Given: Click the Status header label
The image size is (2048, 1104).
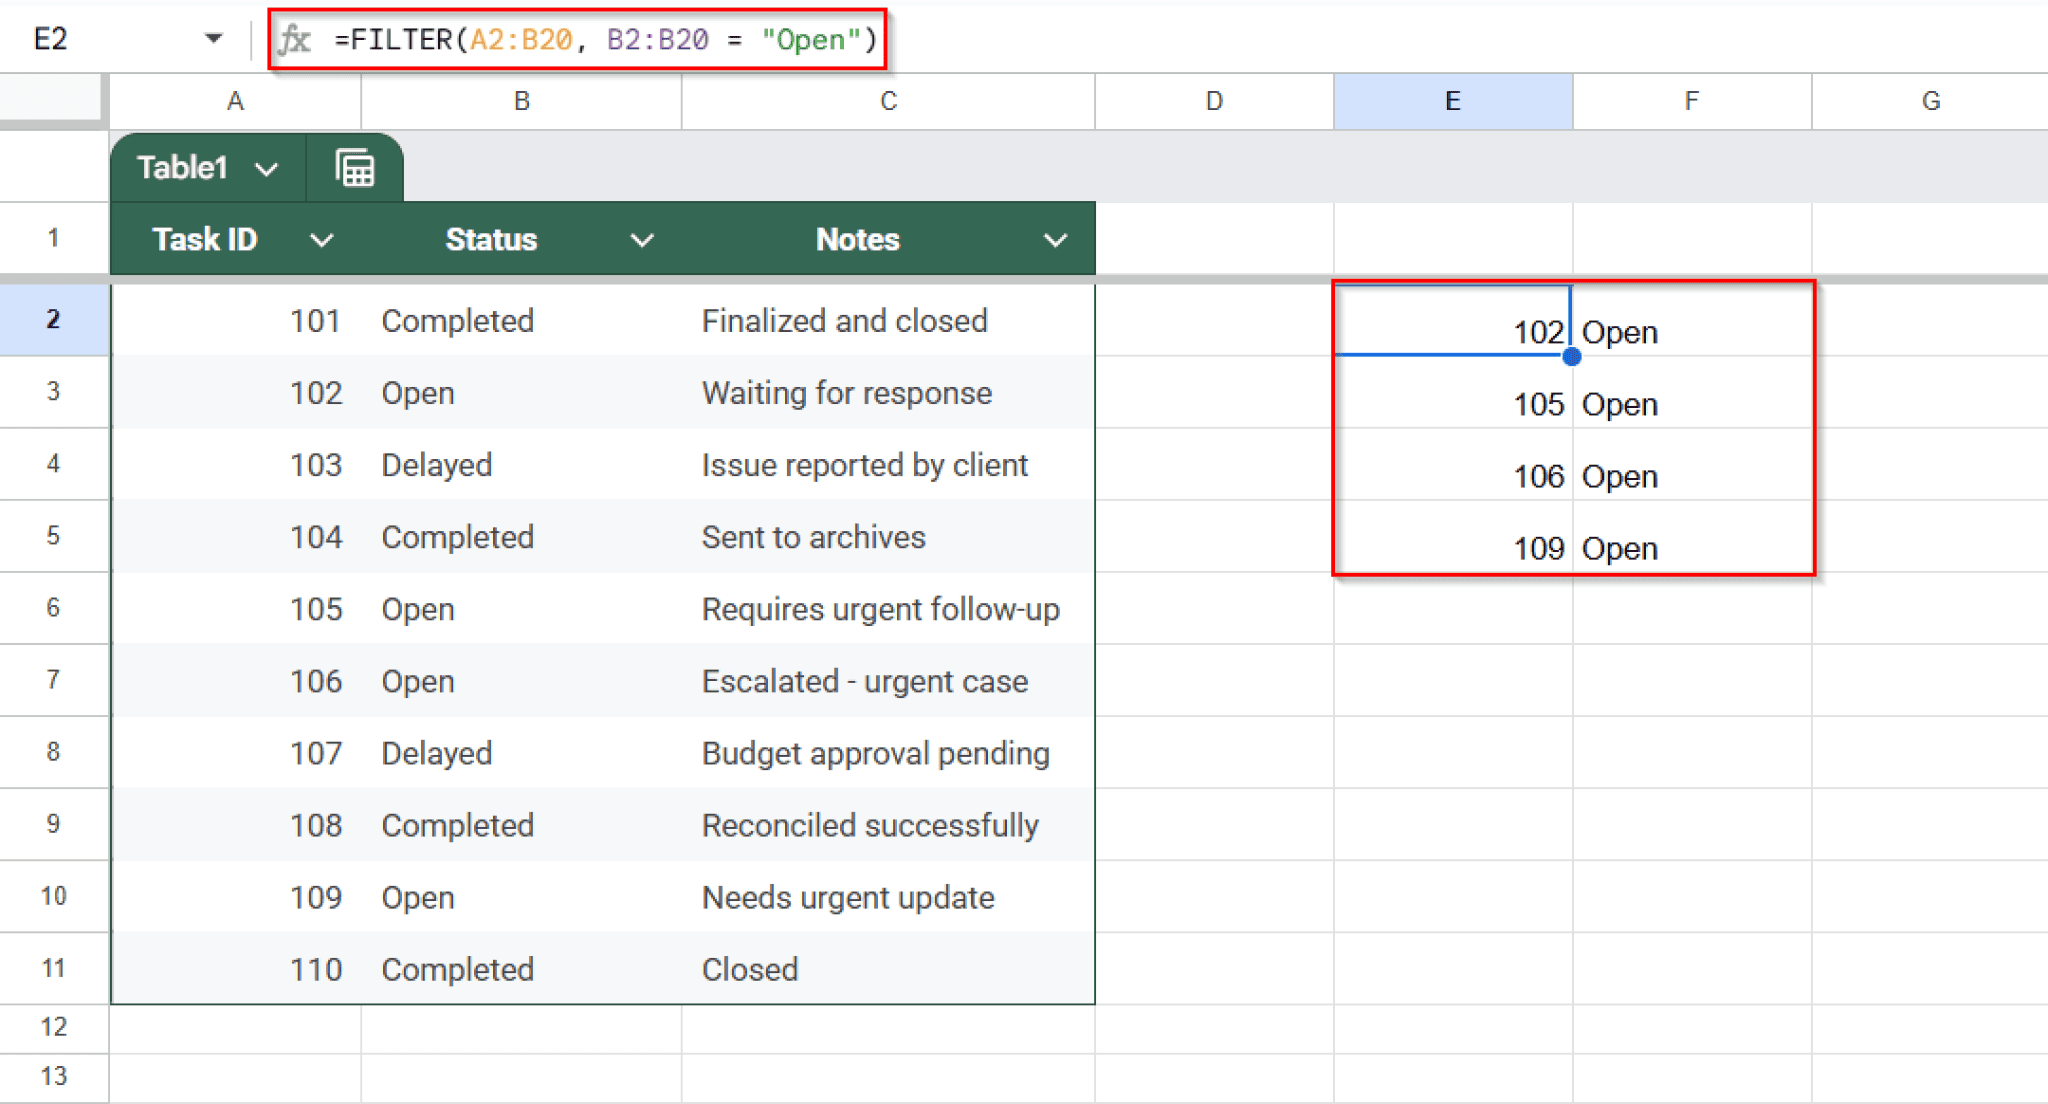Looking at the screenshot, I should (491, 240).
